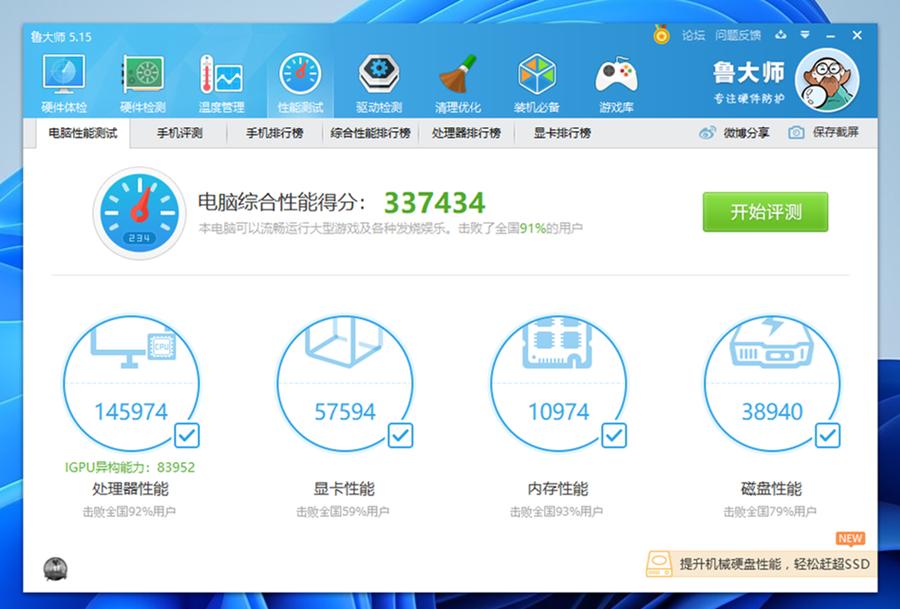
Task: Toggle the checkmark under 处理器性能 score
Action: [x=186, y=434]
